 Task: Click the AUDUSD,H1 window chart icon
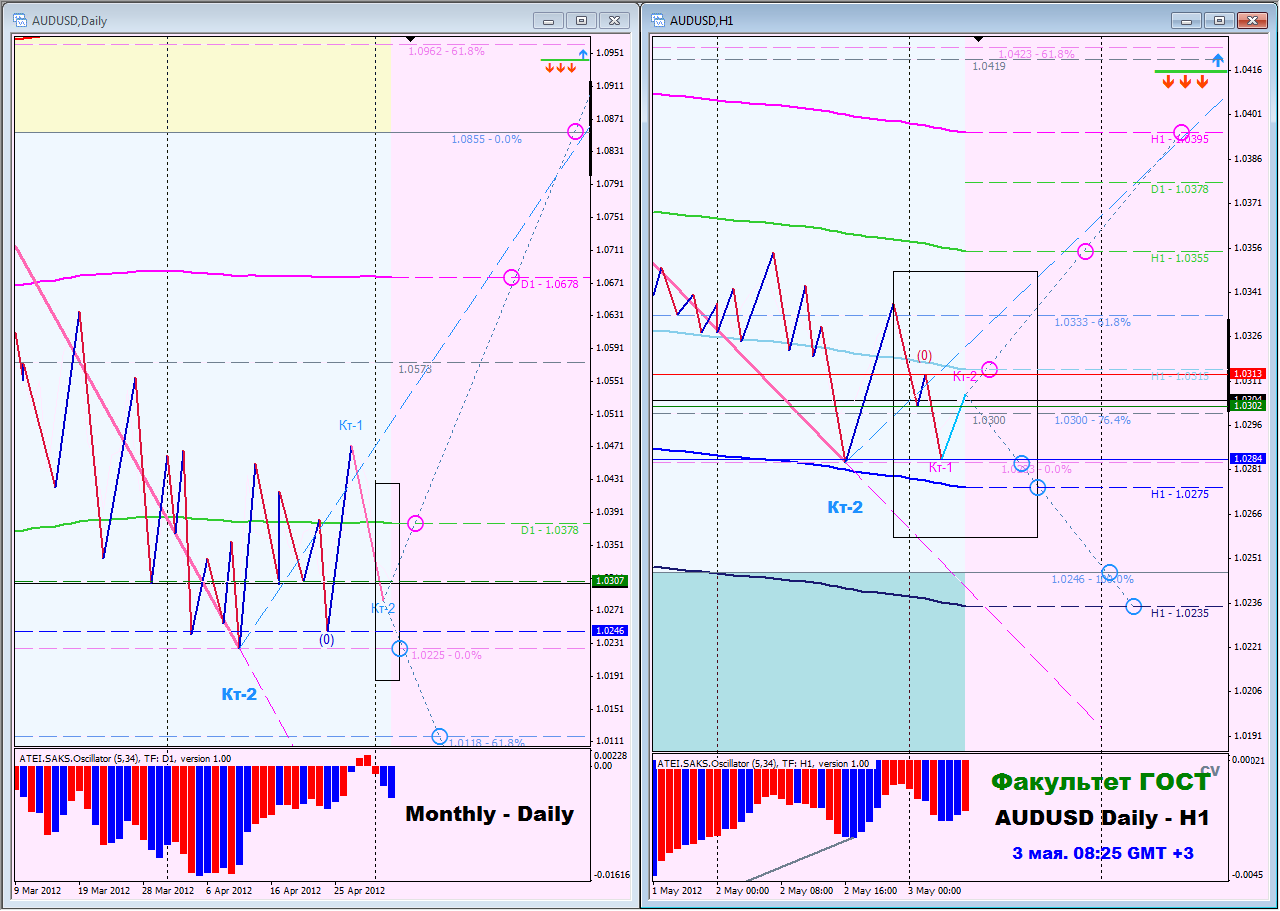[x=659, y=20]
